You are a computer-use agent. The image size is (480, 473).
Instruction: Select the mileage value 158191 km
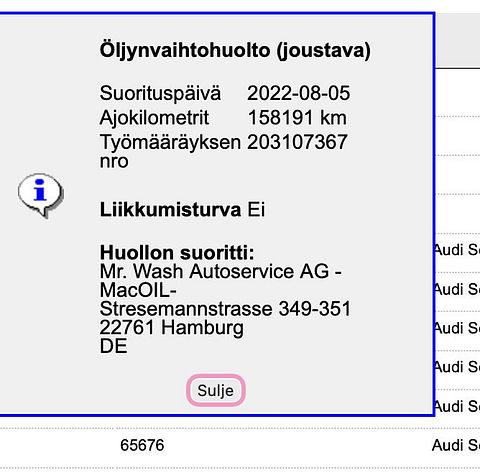297,118
